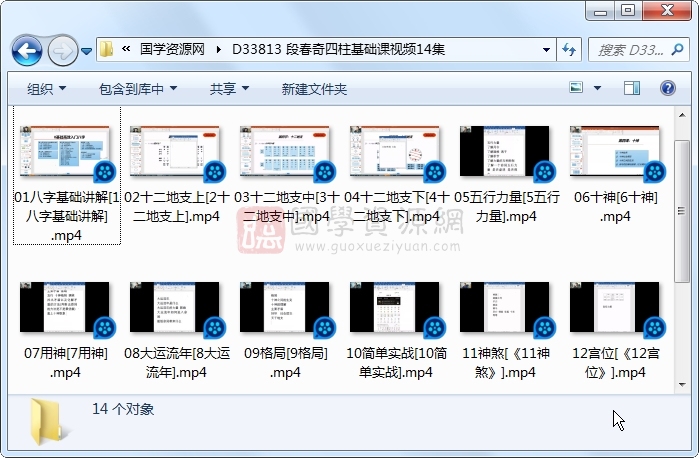Go back using the Back arrow button
This screenshot has height=458, width=699.
(x=27, y=51)
